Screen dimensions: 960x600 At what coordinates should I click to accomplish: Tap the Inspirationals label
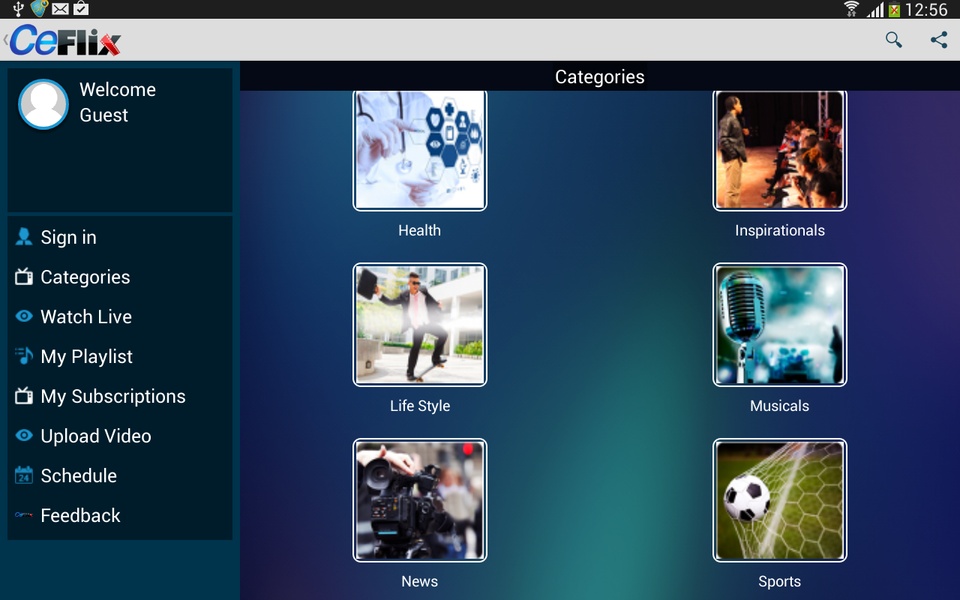pos(780,230)
